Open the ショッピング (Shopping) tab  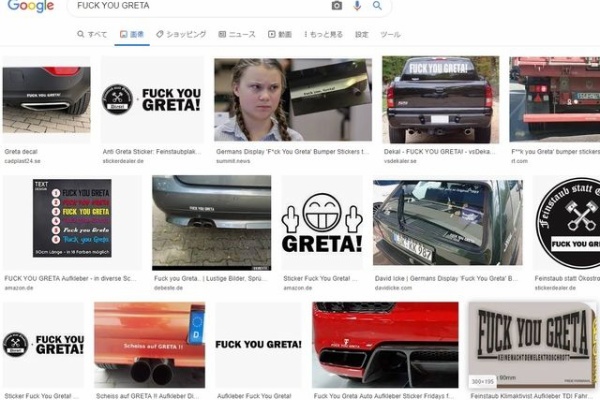coord(180,34)
